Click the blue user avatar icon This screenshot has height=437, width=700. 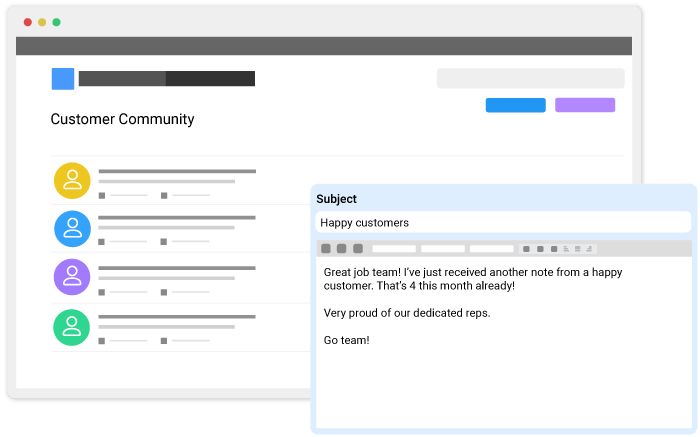click(x=72, y=229)
